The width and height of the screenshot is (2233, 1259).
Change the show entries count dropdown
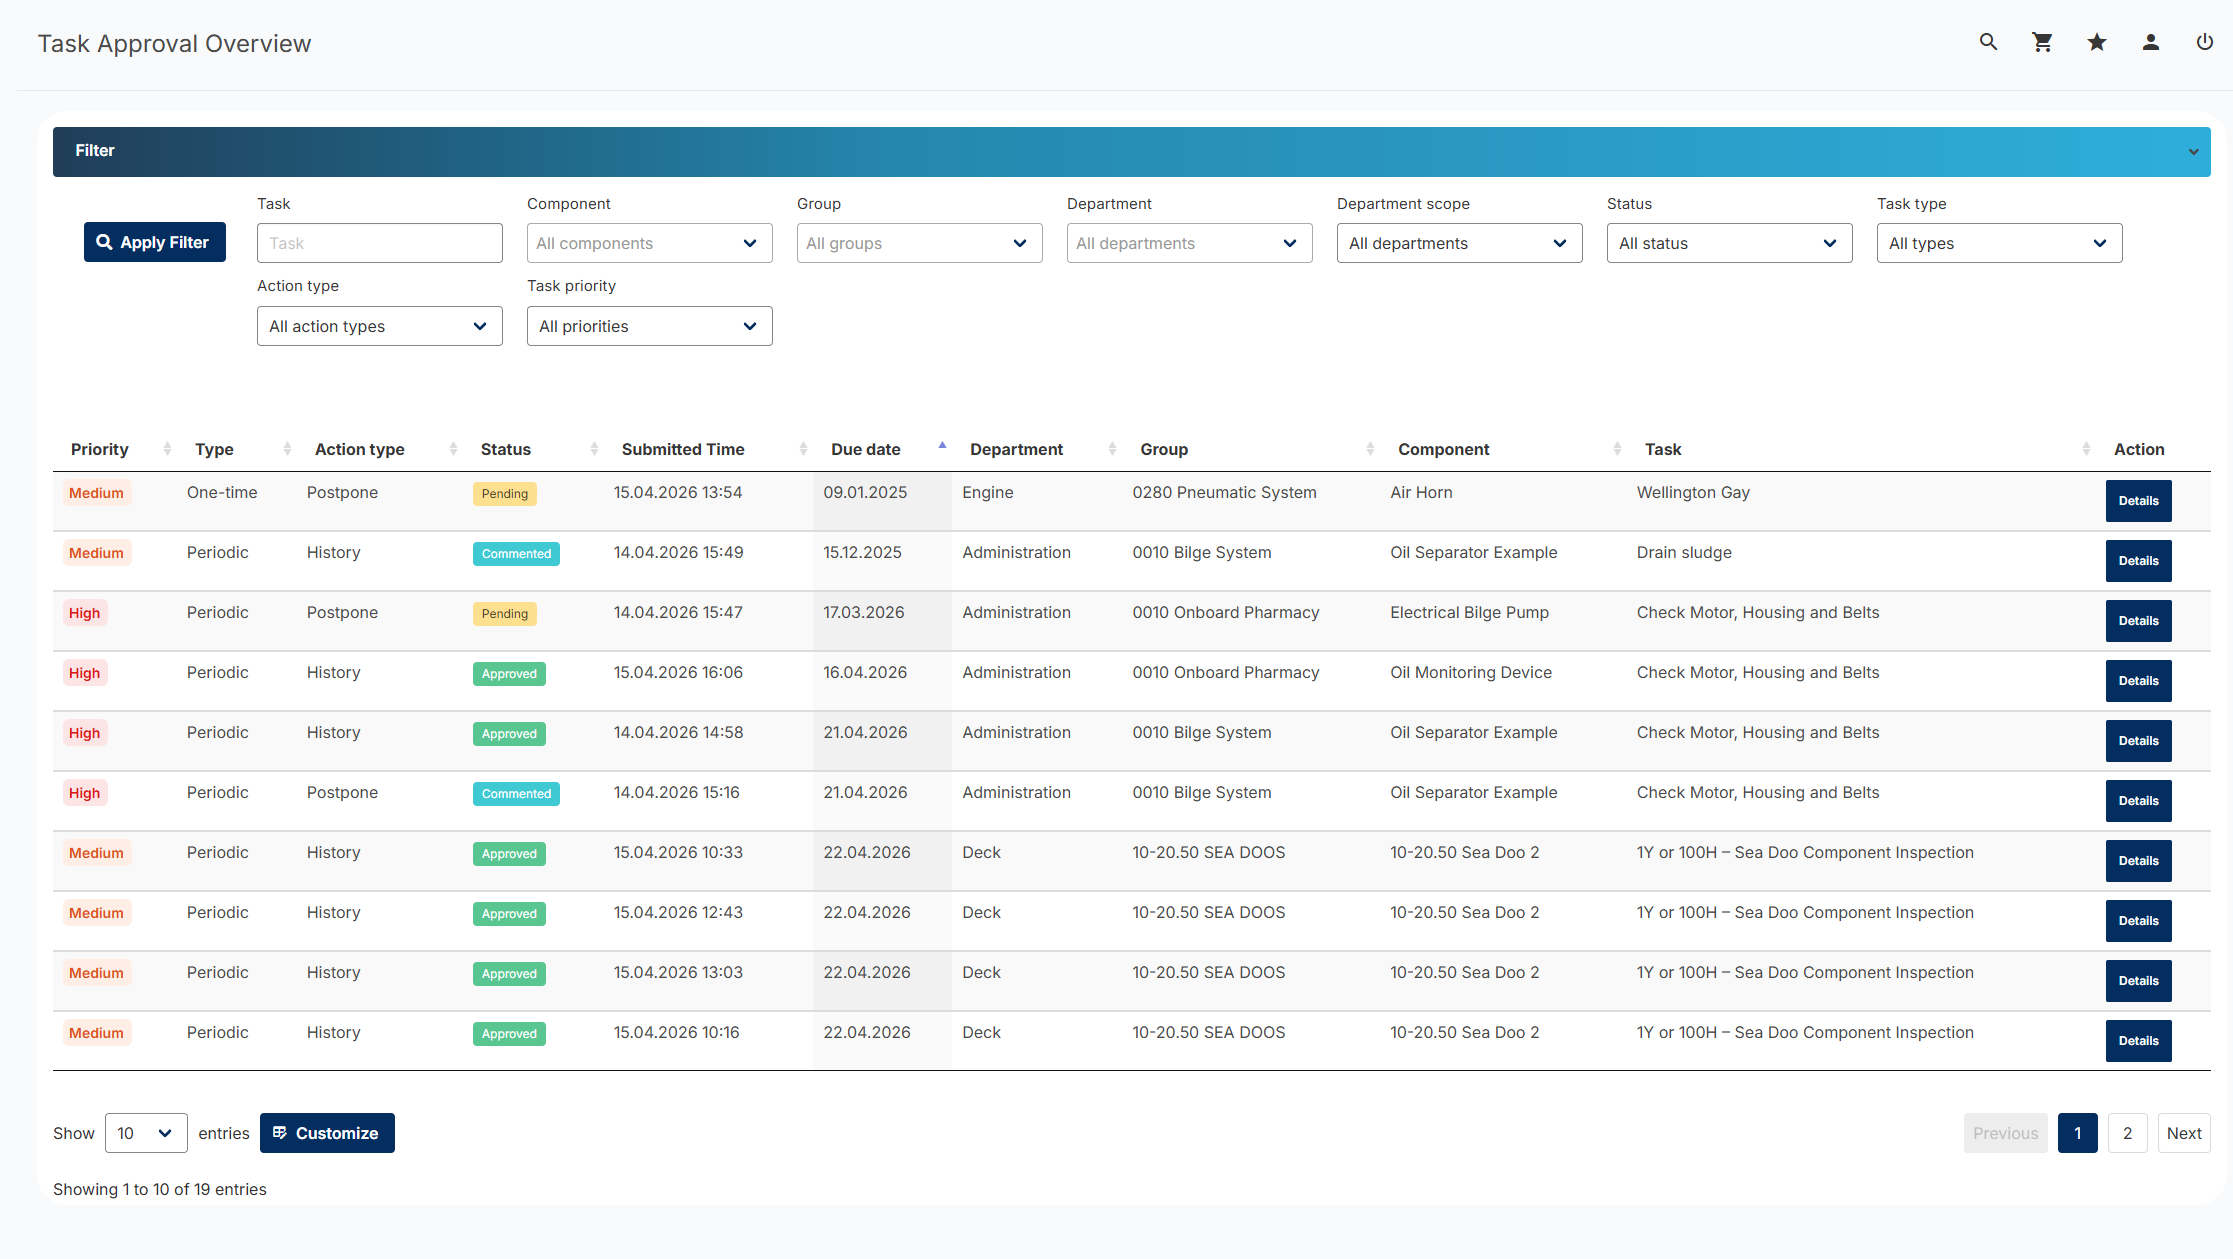pos(146,1133)
